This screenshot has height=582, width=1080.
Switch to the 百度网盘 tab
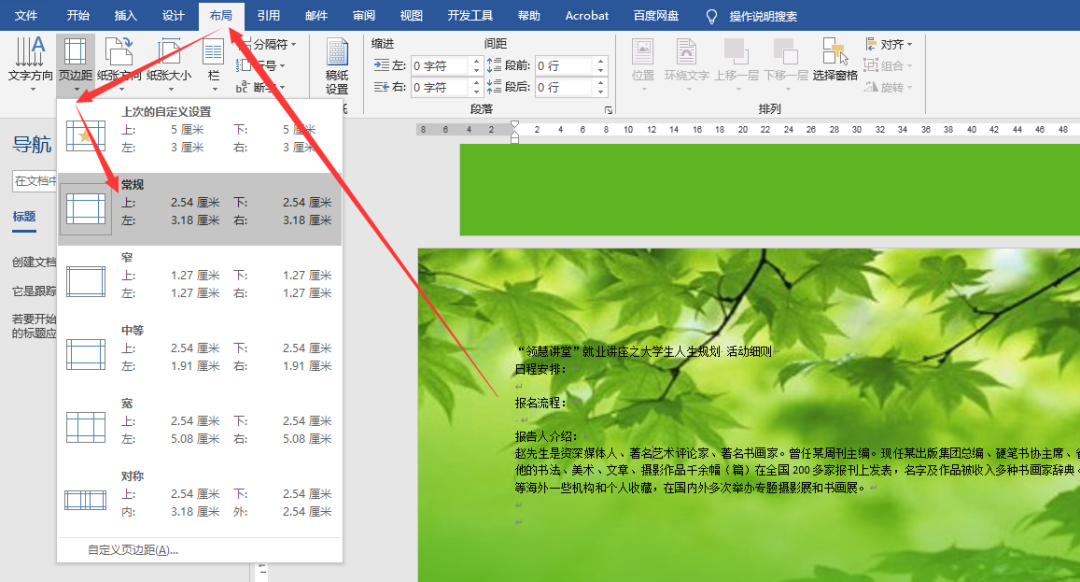point(656,15)
